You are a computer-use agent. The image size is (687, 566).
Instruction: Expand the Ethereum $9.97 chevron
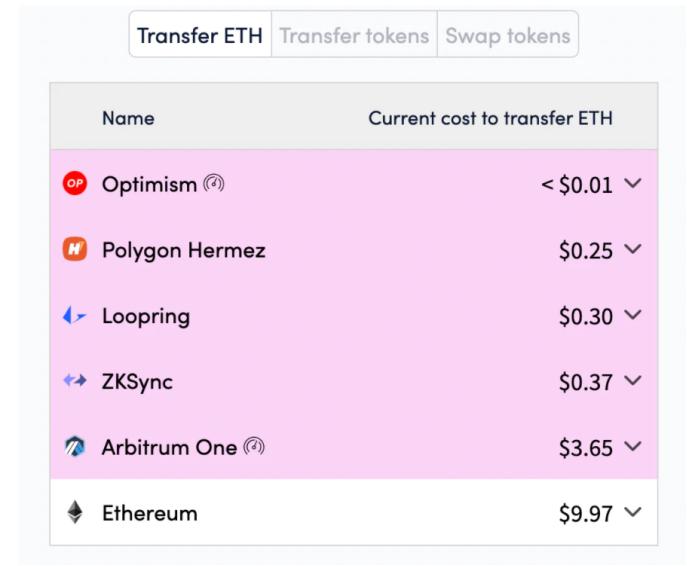[631, 513]
